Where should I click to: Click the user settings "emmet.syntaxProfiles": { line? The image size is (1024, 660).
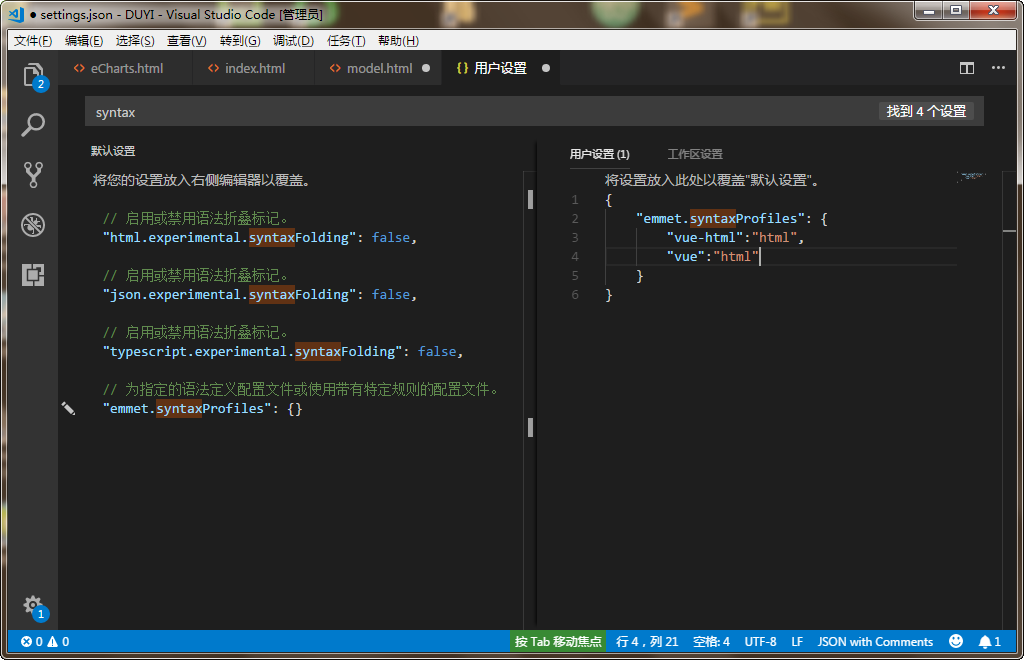point(731,219)
